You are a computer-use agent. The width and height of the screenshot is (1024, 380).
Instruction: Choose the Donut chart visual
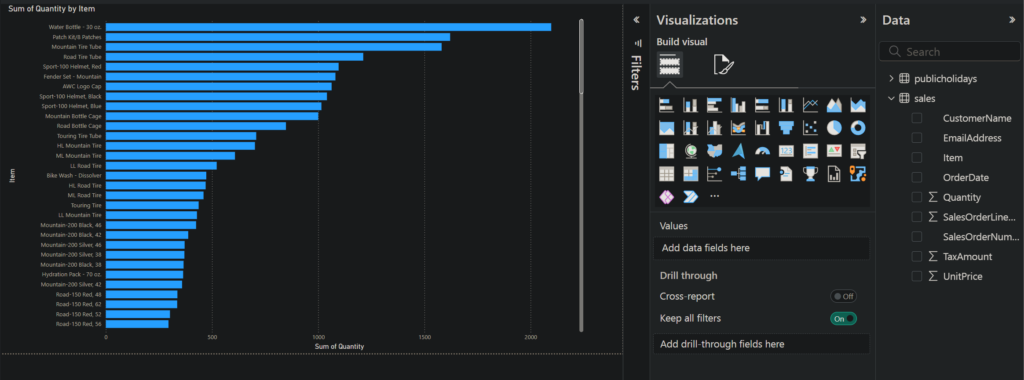point(858,128)
